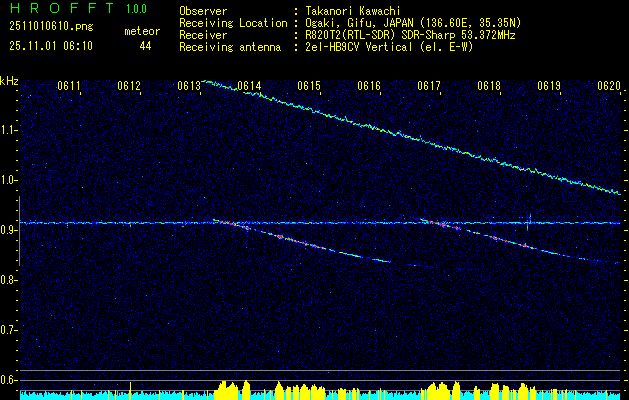The width and height of the screenshot is (629, 400).
Task: Select the R820T2(RTL-SDR) SDR-Sharp 53.372MHz text
Action: coord(410,35)
